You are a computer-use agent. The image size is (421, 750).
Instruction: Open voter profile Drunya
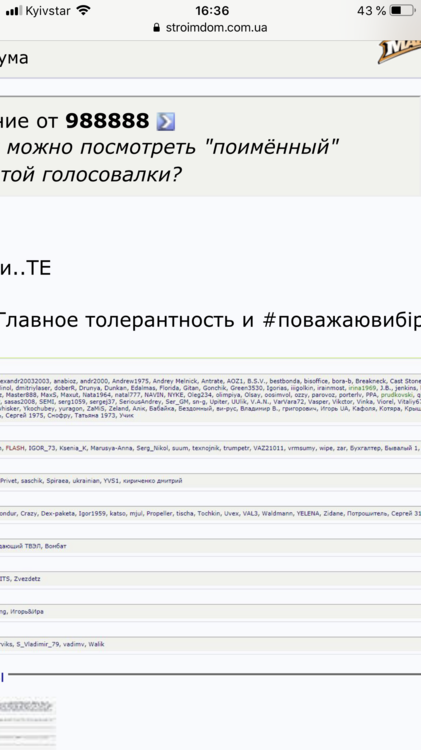coord(89,388)
